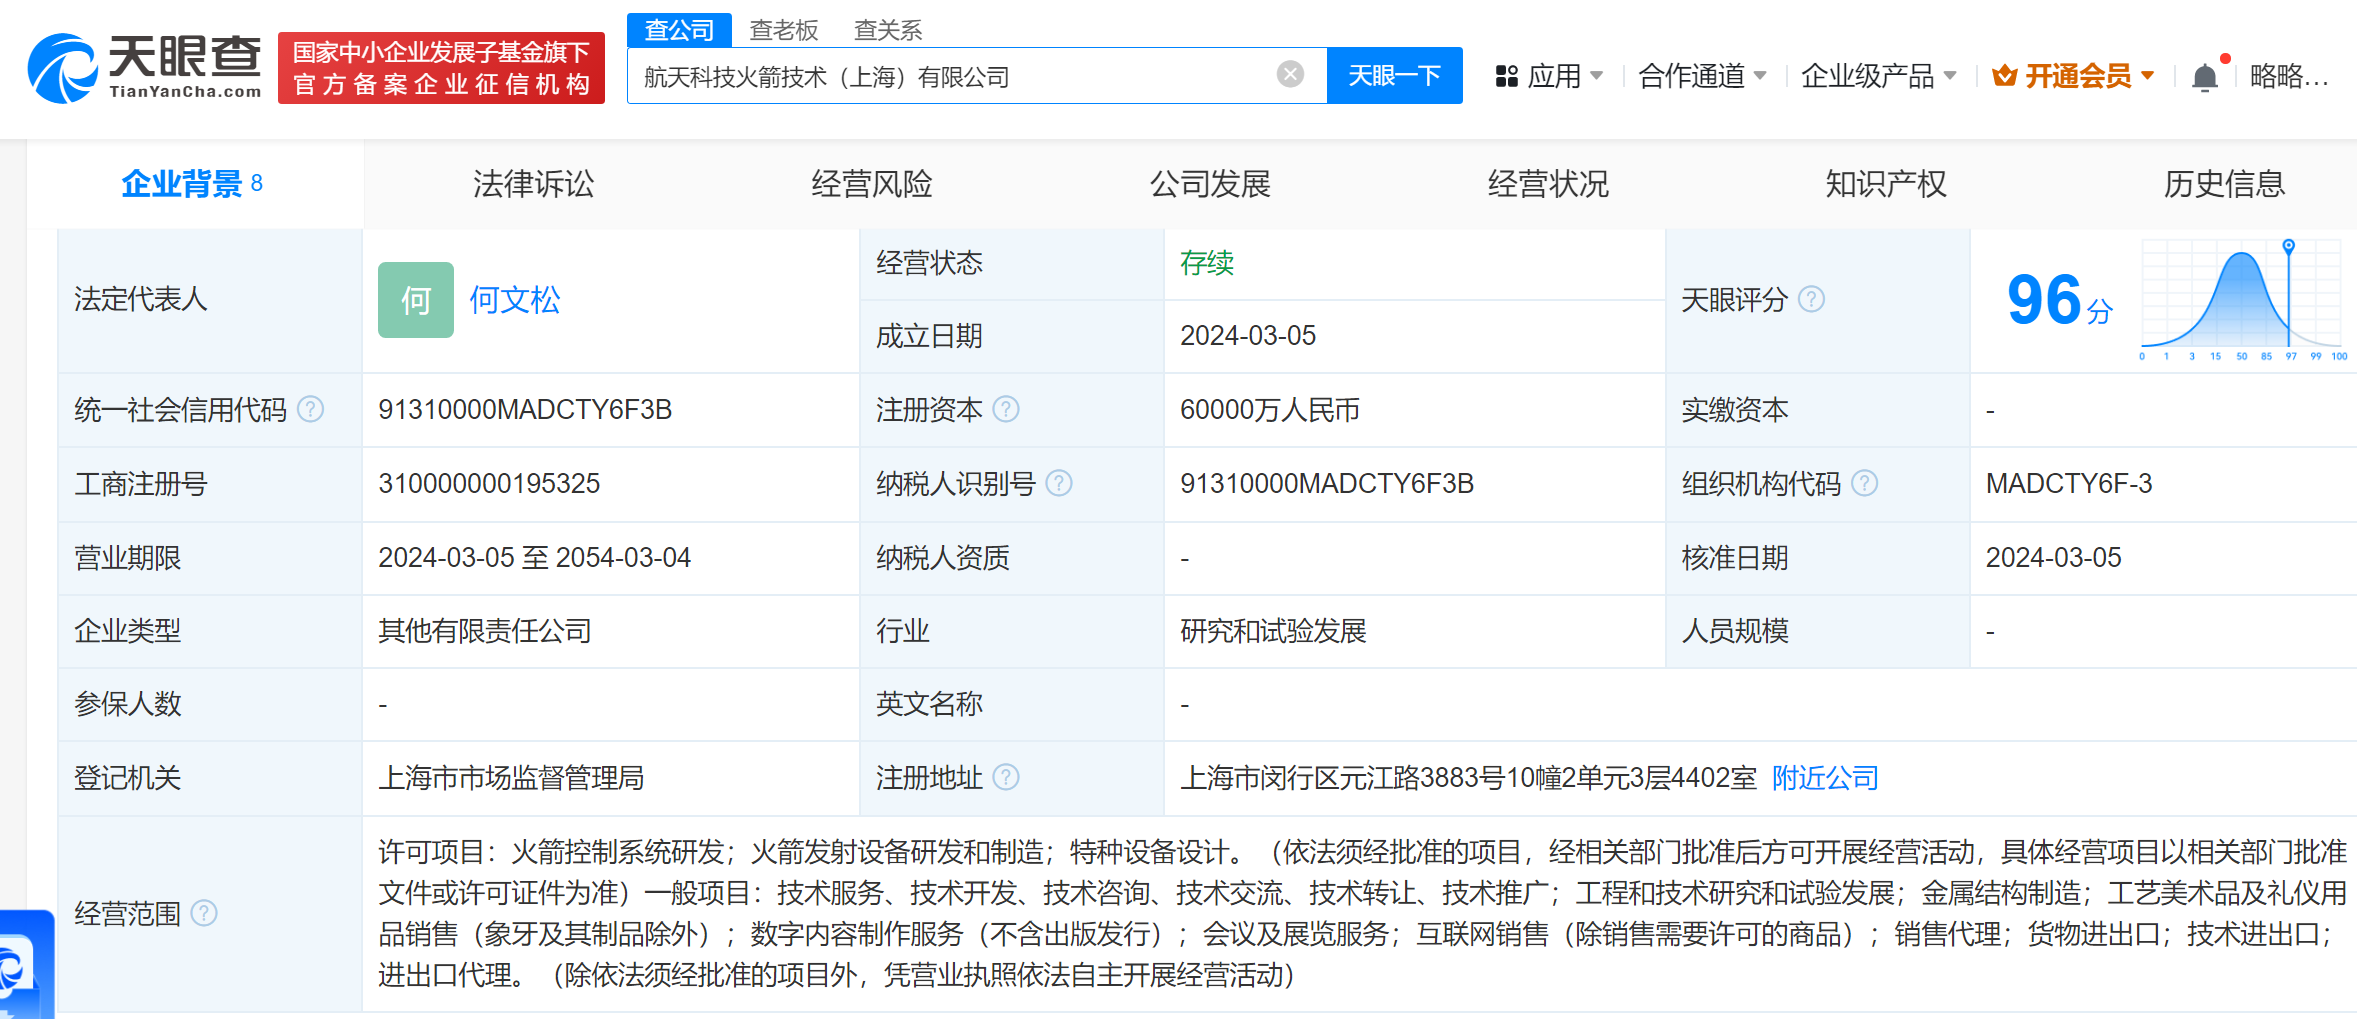Open the 企业级产品 dropdown
Viewport: 2357px width, 1019px height.
coord(1878,76)
